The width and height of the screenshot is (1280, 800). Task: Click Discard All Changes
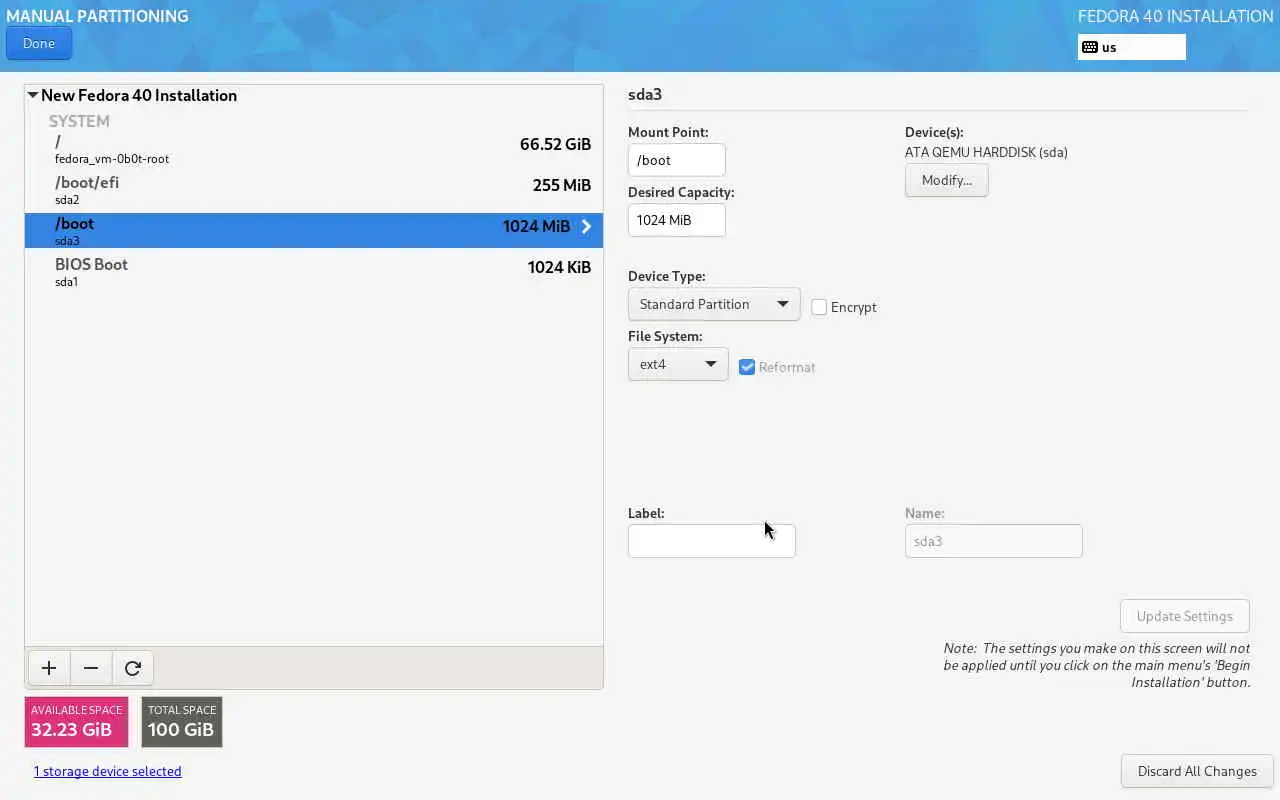pos(1197,771)
